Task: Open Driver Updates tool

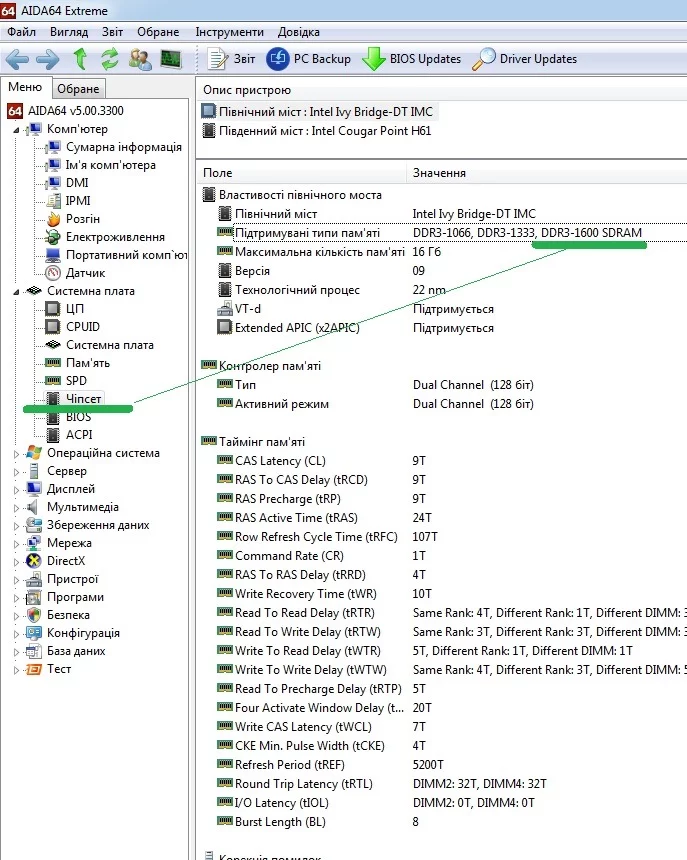Action: [525, 59]
